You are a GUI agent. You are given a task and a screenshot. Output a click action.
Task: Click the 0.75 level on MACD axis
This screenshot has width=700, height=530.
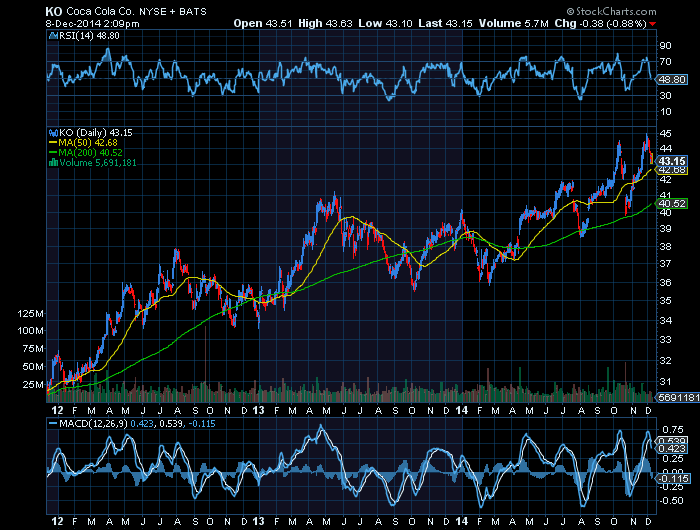pos(673,430)
